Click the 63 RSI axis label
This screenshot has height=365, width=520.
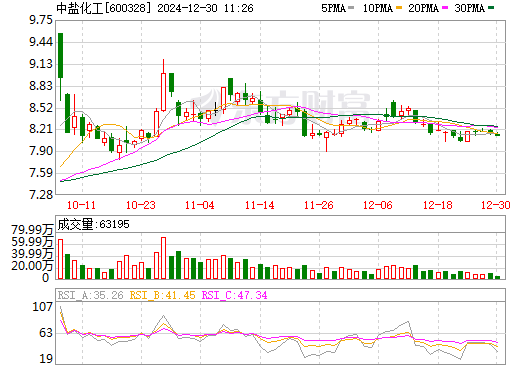pyautogui.click(x=46, y=333)
